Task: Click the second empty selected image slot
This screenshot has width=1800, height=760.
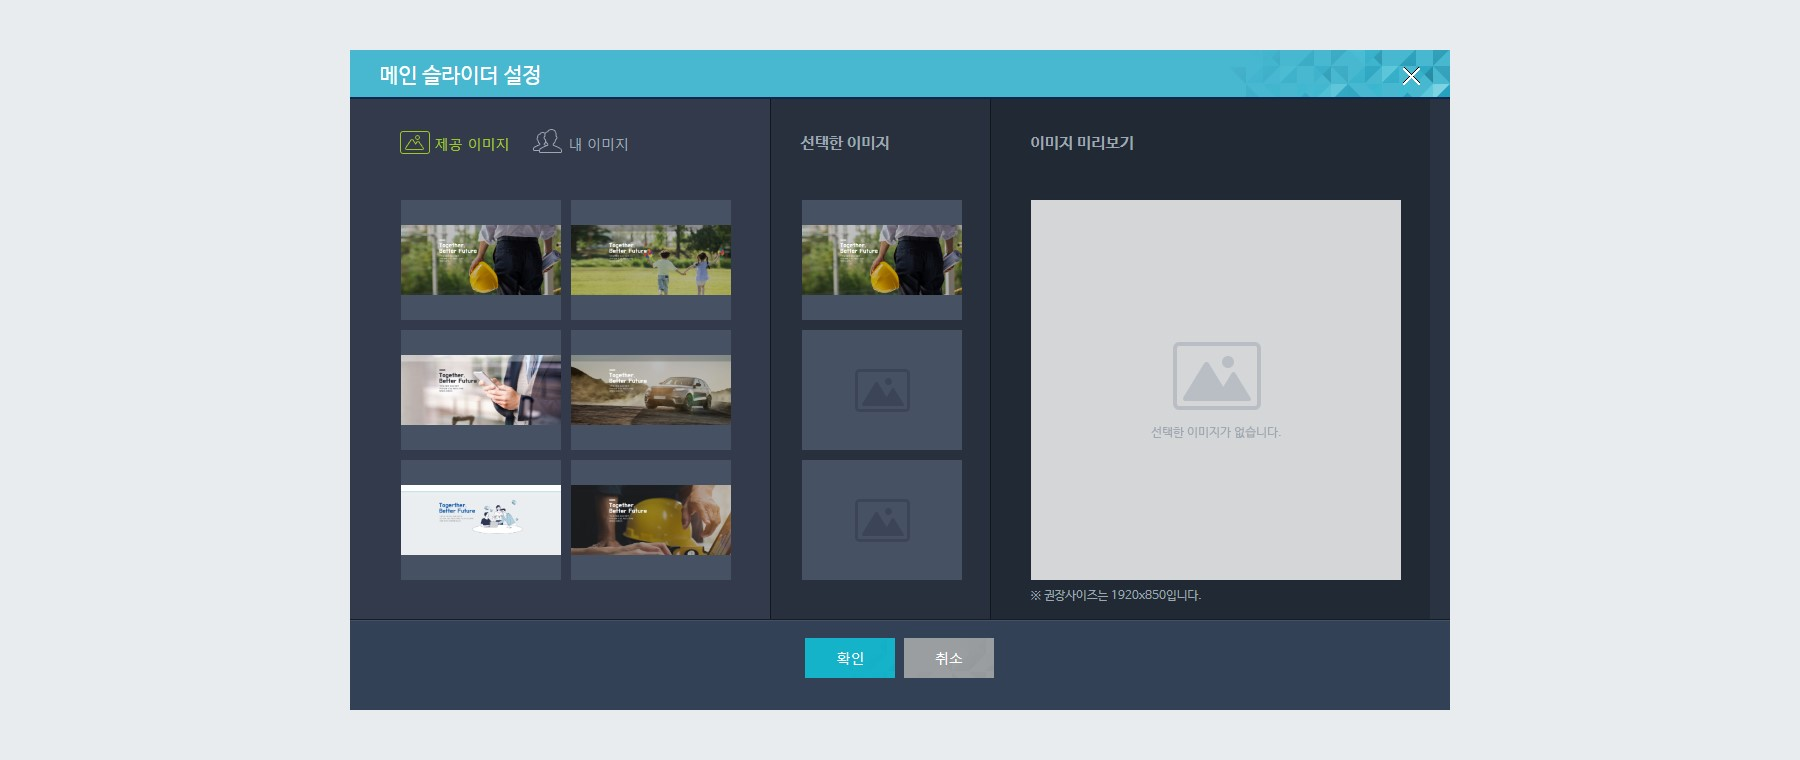Action: 882,390
